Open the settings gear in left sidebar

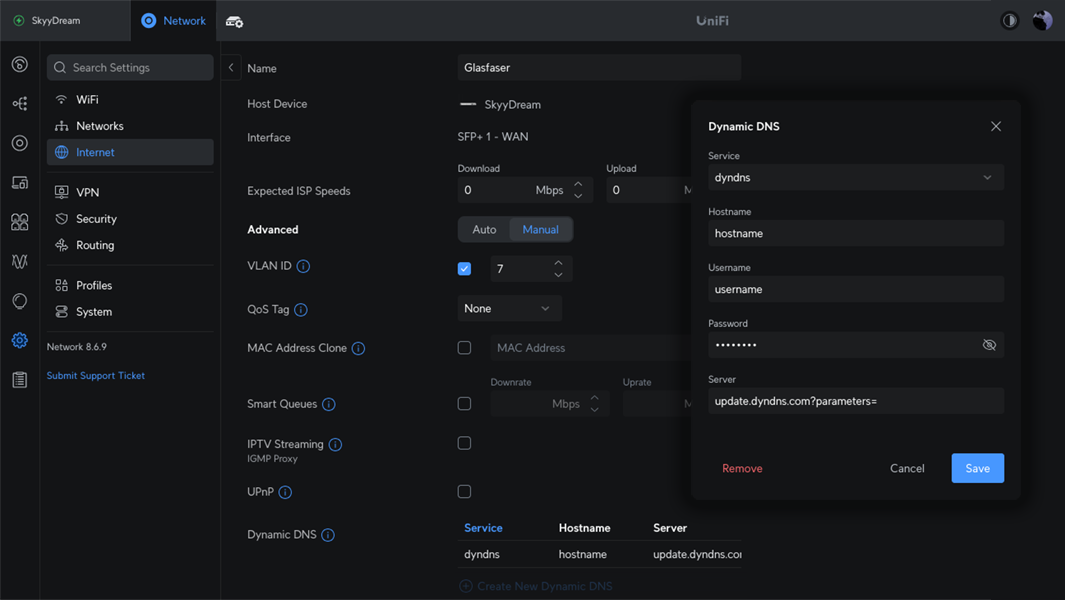(19, 341)
